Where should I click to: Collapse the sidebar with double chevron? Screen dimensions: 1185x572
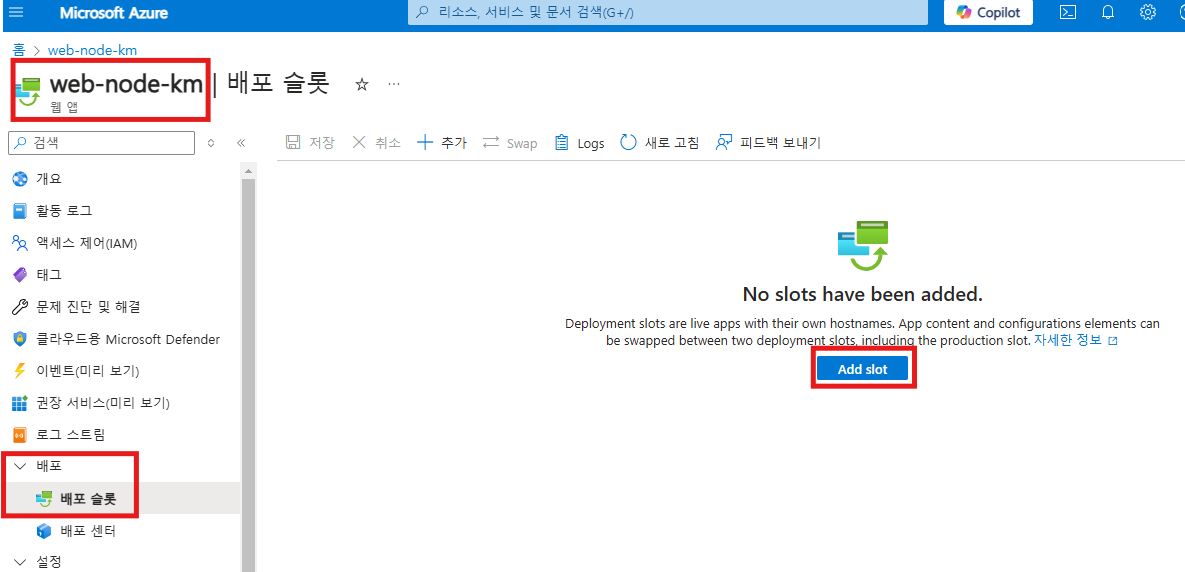(241, 142)
